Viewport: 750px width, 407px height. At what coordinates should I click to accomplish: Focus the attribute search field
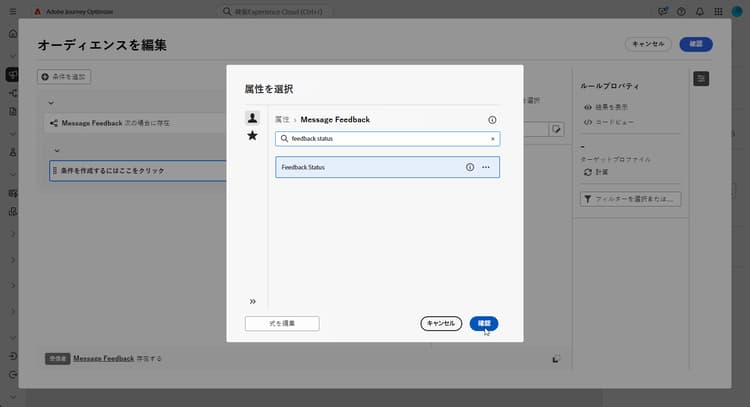(387, 139)
